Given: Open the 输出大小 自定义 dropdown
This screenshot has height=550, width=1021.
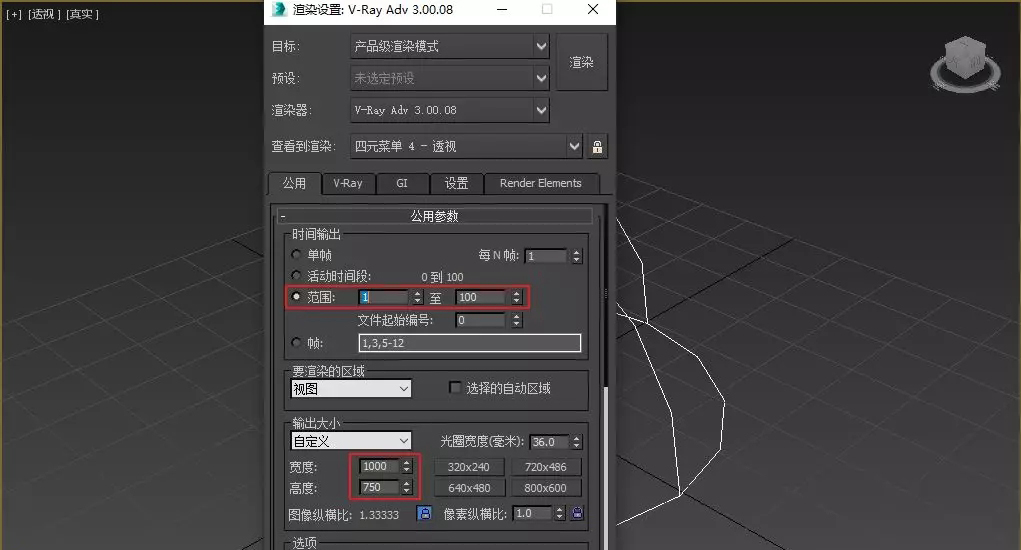Looking at the screenshot, I should (350, 441).
